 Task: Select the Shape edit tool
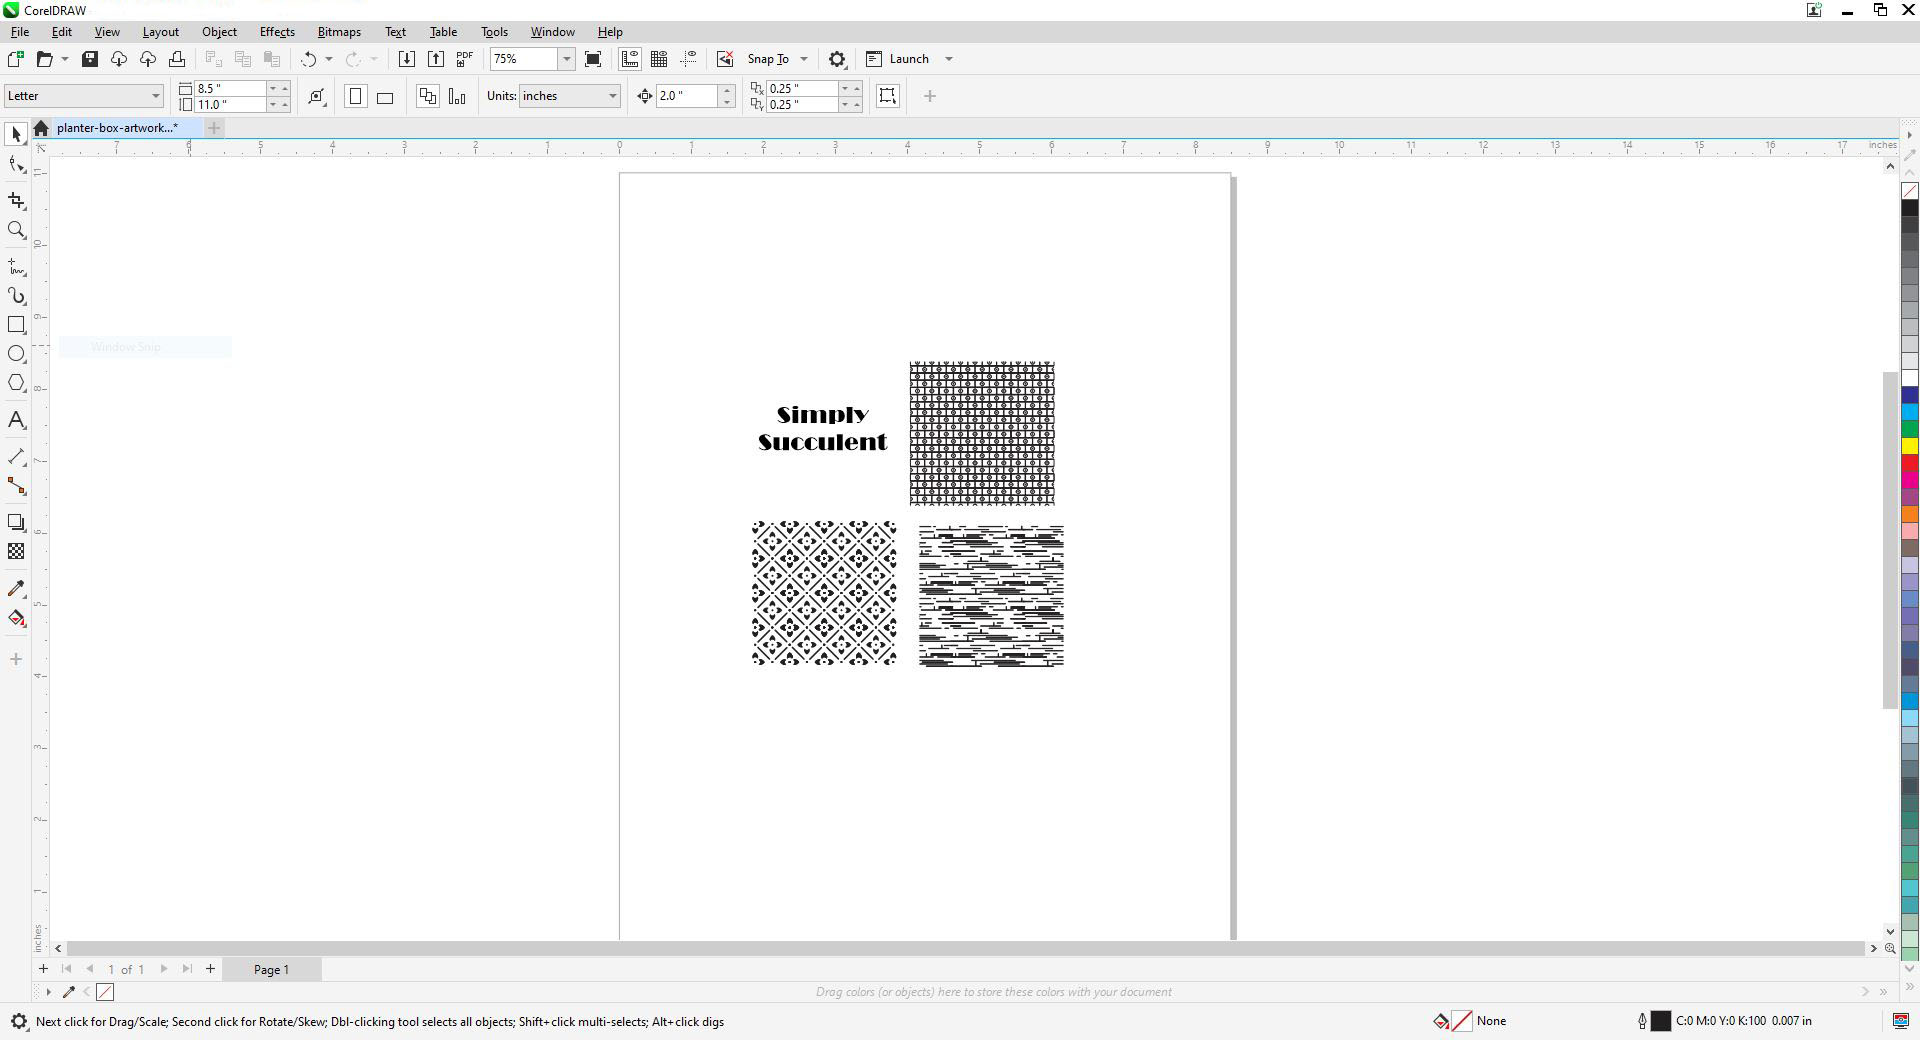(x=16, y=165)
